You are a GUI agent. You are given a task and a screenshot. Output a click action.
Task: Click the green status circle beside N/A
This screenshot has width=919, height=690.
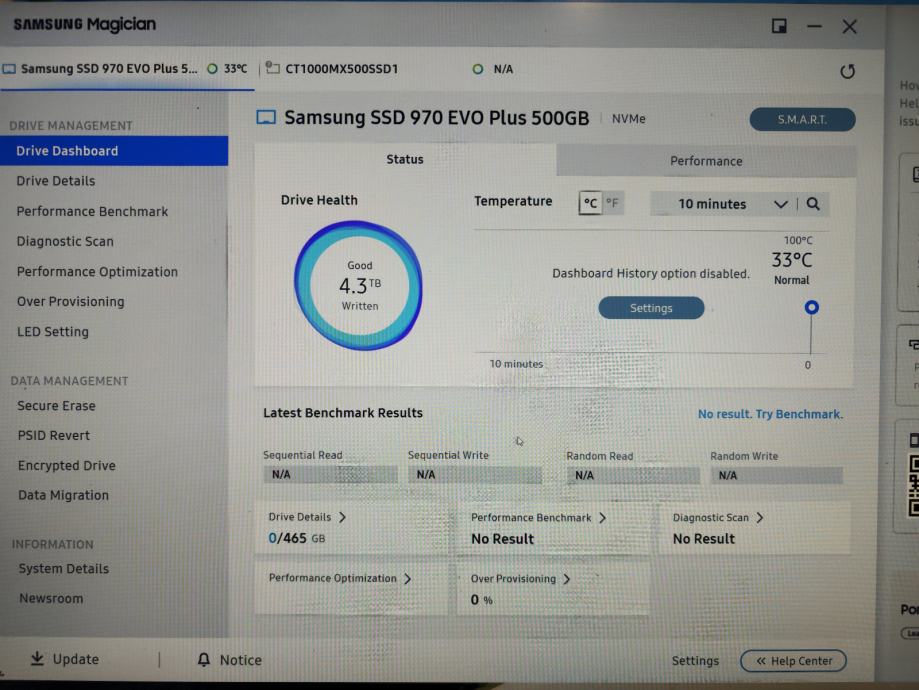(478, 69)
